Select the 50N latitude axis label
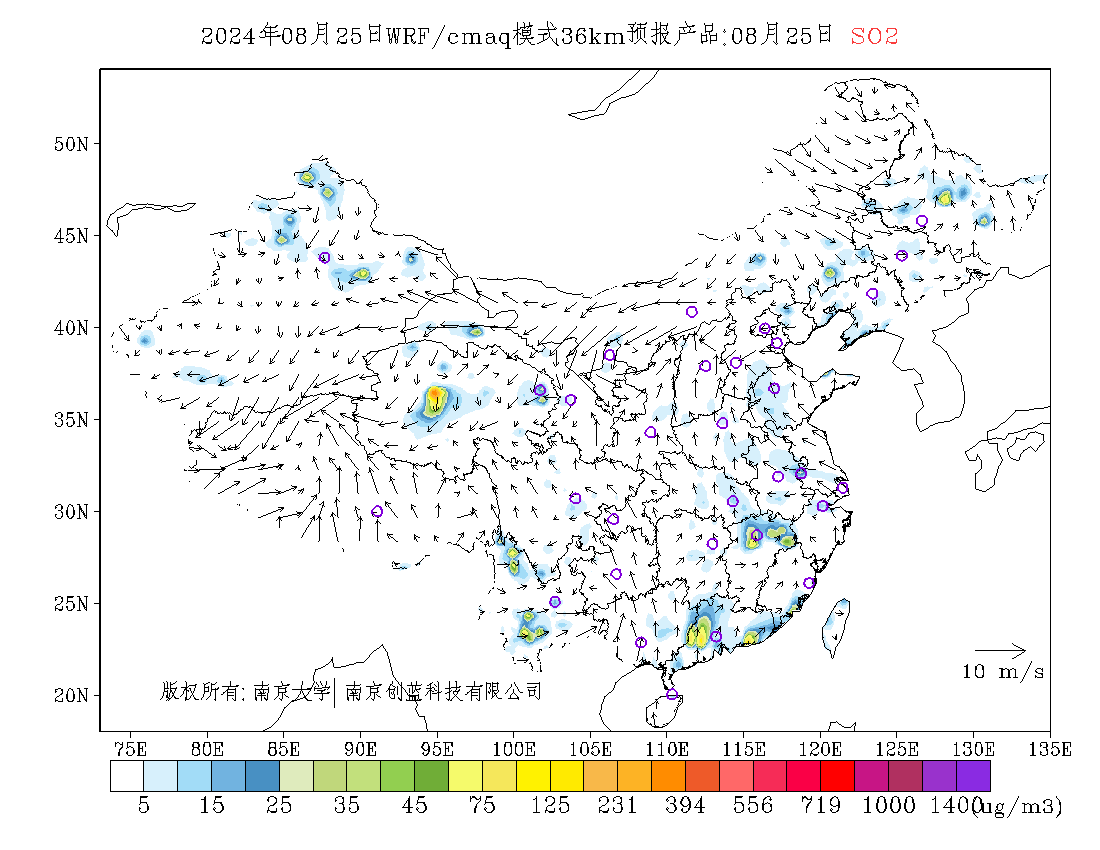 click(72, 144)
